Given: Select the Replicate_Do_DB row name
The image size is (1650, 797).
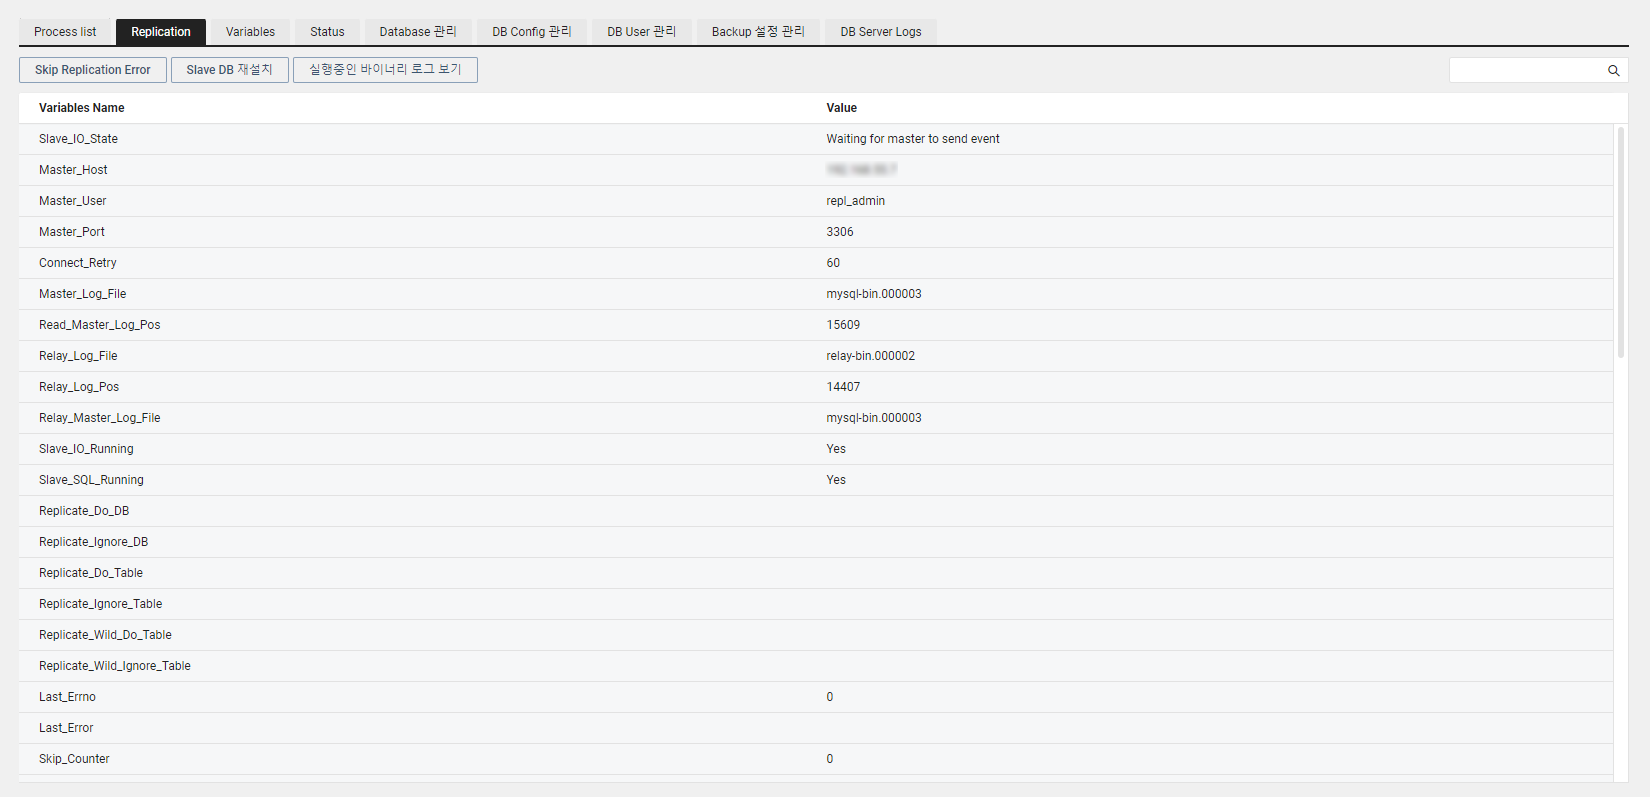Looking at the screenshot, I should [x=84, y=511].
